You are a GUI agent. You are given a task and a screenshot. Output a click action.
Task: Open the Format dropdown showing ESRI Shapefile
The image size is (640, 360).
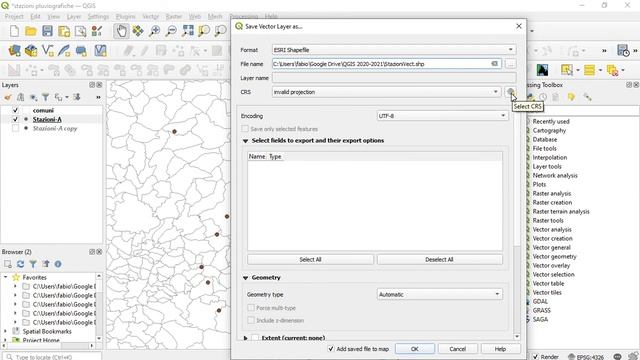coord(394,50)
